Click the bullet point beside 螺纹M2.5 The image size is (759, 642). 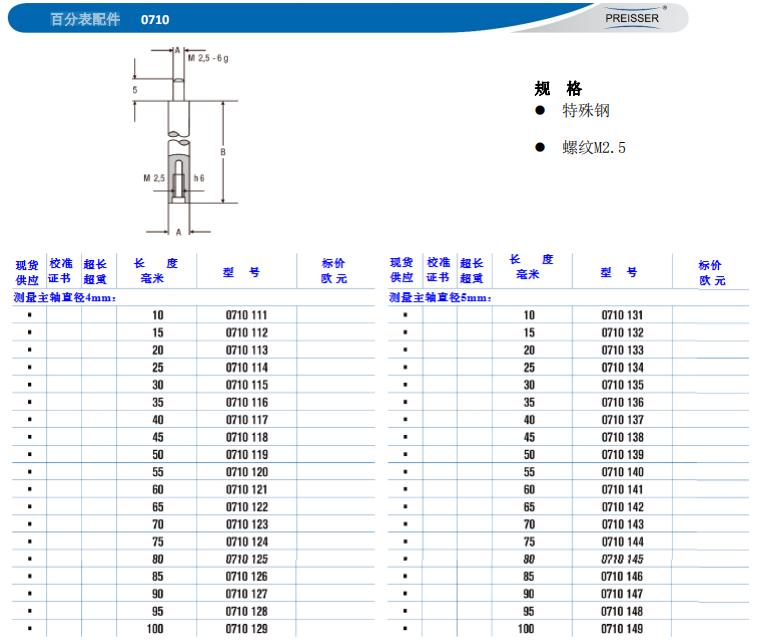[539, 148]
